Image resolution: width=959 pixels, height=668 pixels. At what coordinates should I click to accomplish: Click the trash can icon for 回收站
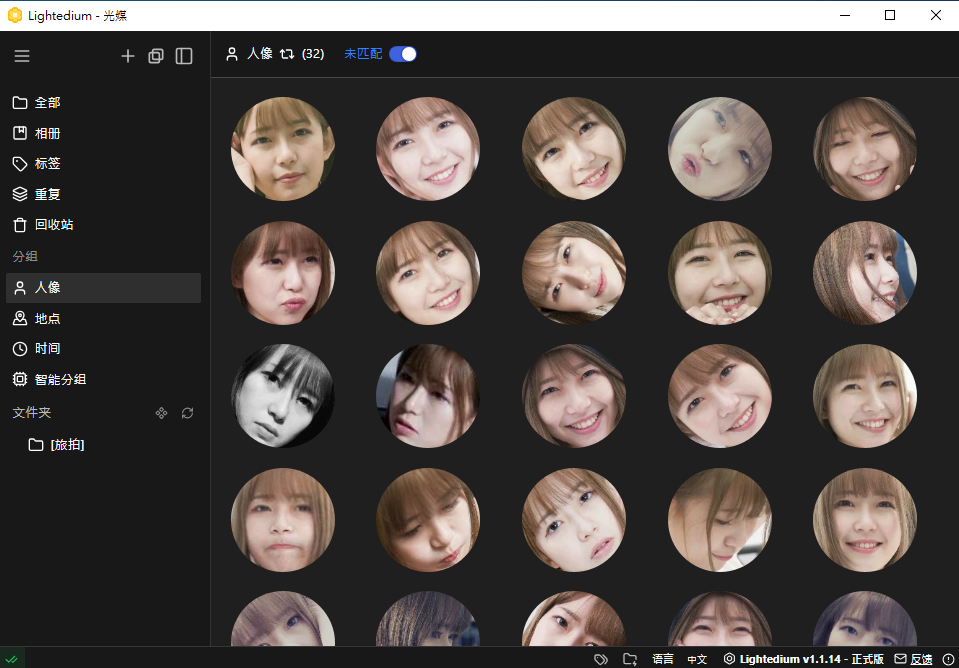coord(20,225)
